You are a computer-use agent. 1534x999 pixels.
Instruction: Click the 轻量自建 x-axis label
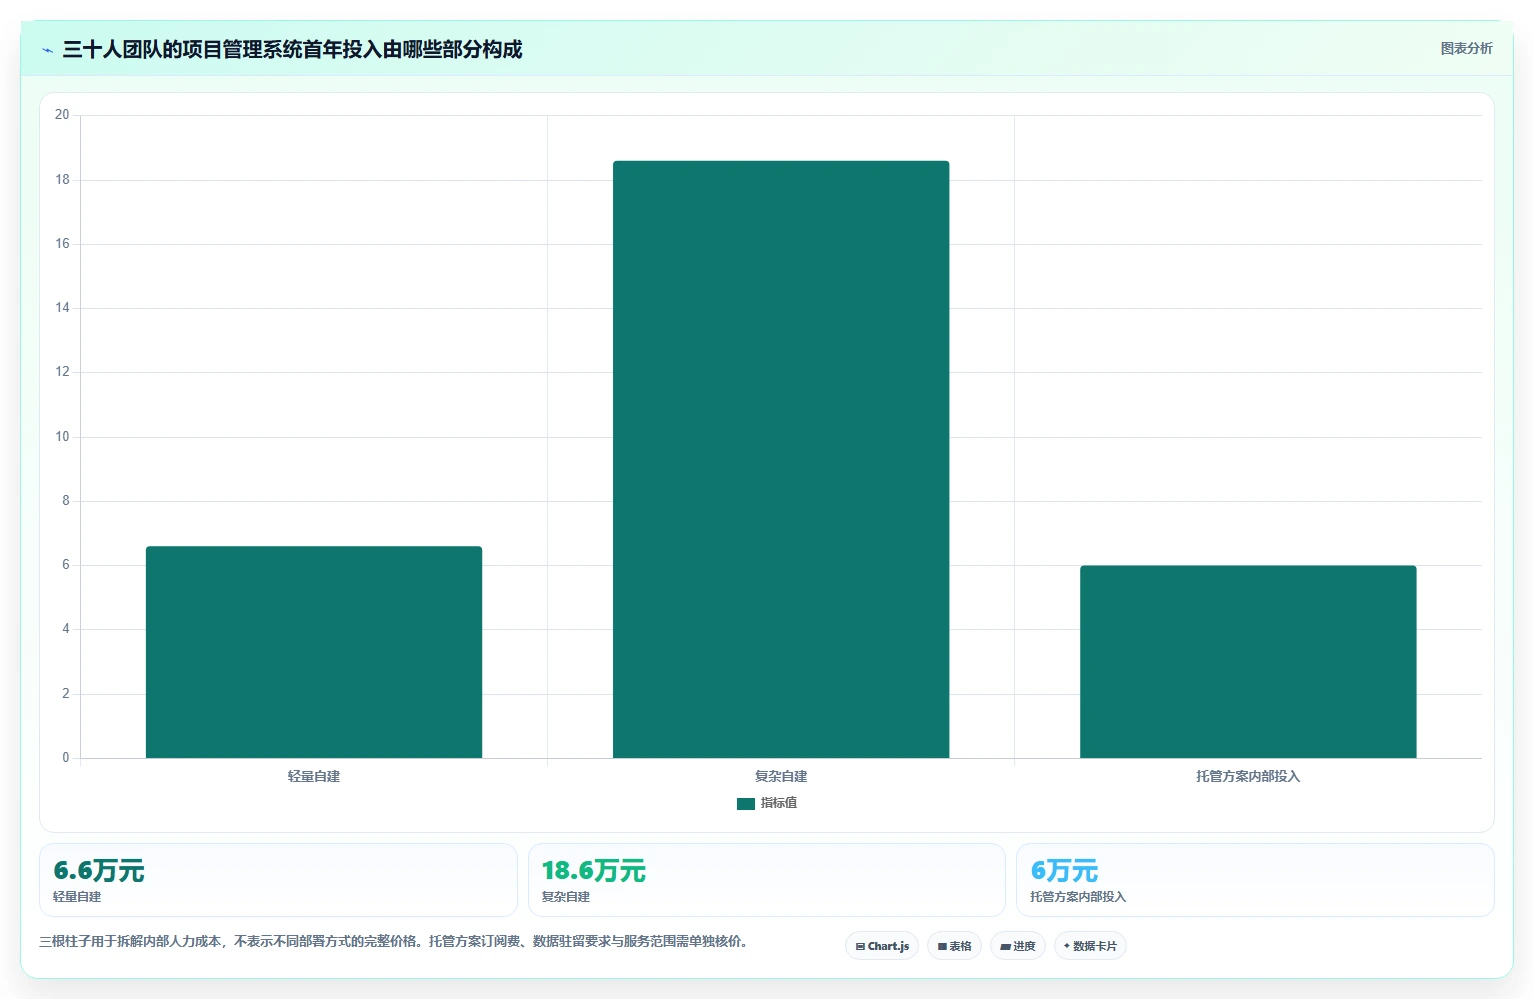314,776
